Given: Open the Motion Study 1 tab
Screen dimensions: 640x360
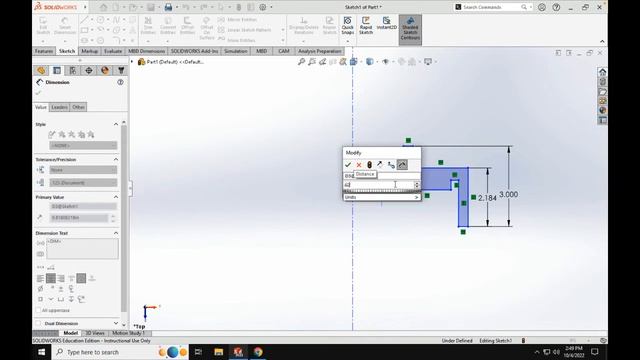Looking at the screenshot, I should click(x=128, y=333).
